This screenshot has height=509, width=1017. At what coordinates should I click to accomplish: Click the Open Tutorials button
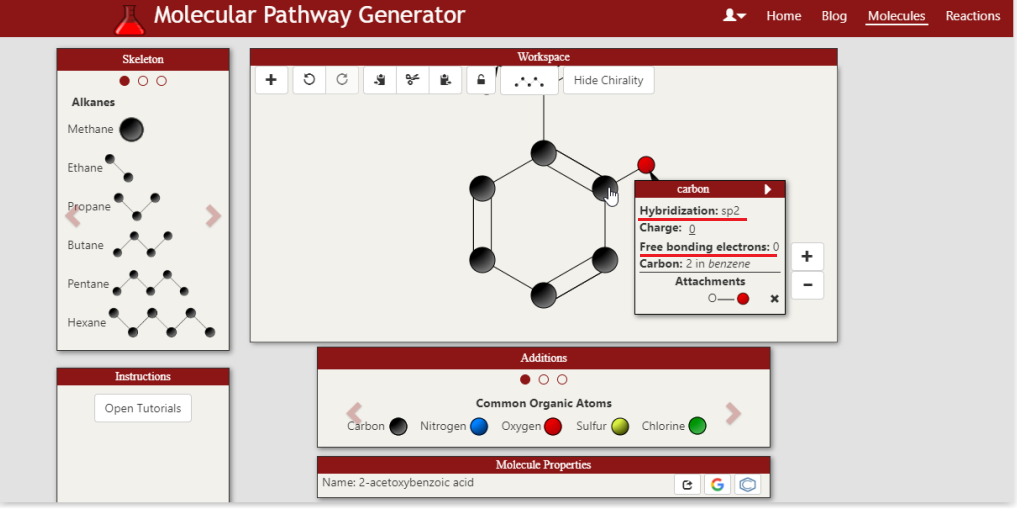click(143, 408)
